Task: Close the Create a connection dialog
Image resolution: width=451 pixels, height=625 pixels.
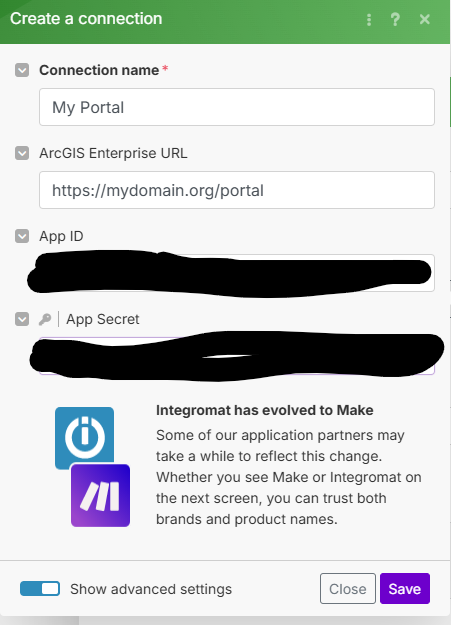Action: point(425,19)
